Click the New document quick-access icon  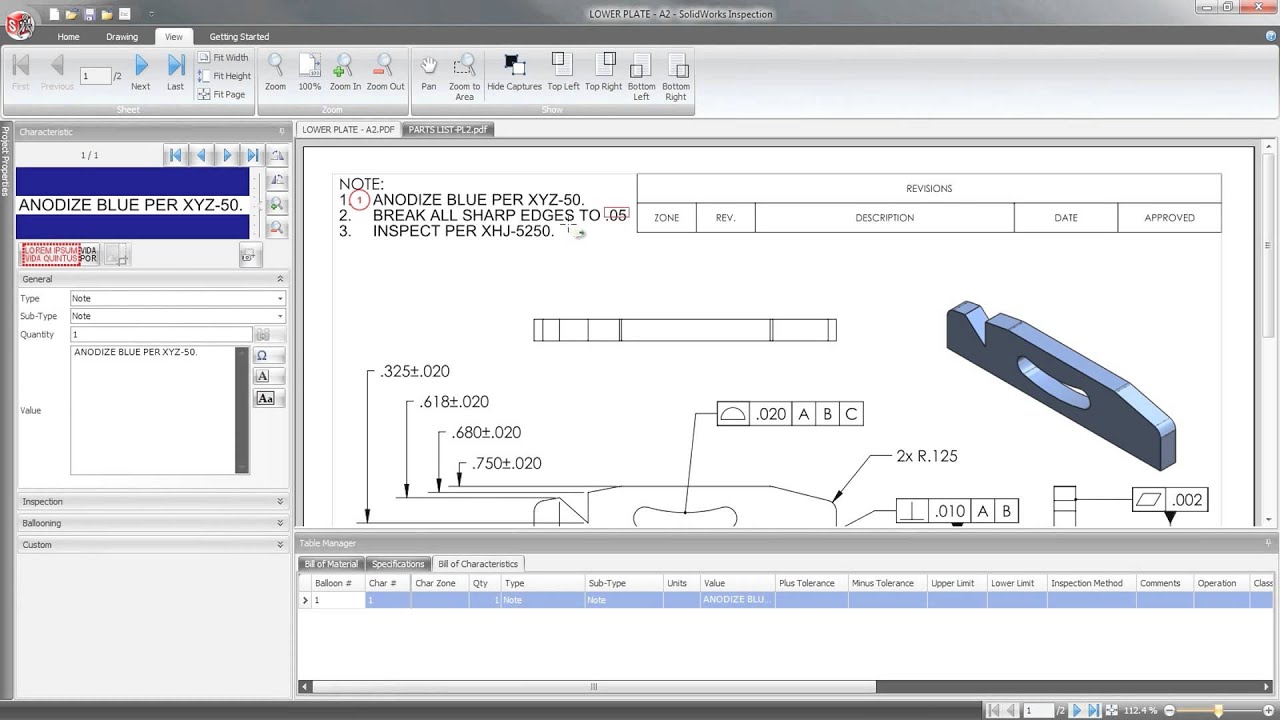pos(54,14)
